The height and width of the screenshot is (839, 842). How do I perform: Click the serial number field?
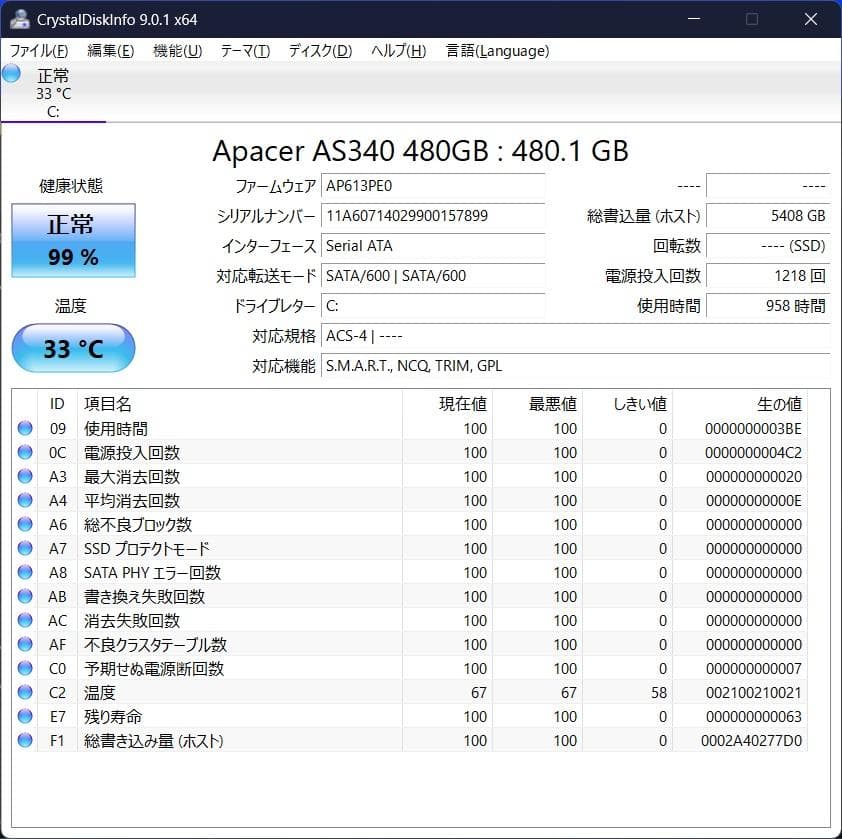[x=433, y=215]
